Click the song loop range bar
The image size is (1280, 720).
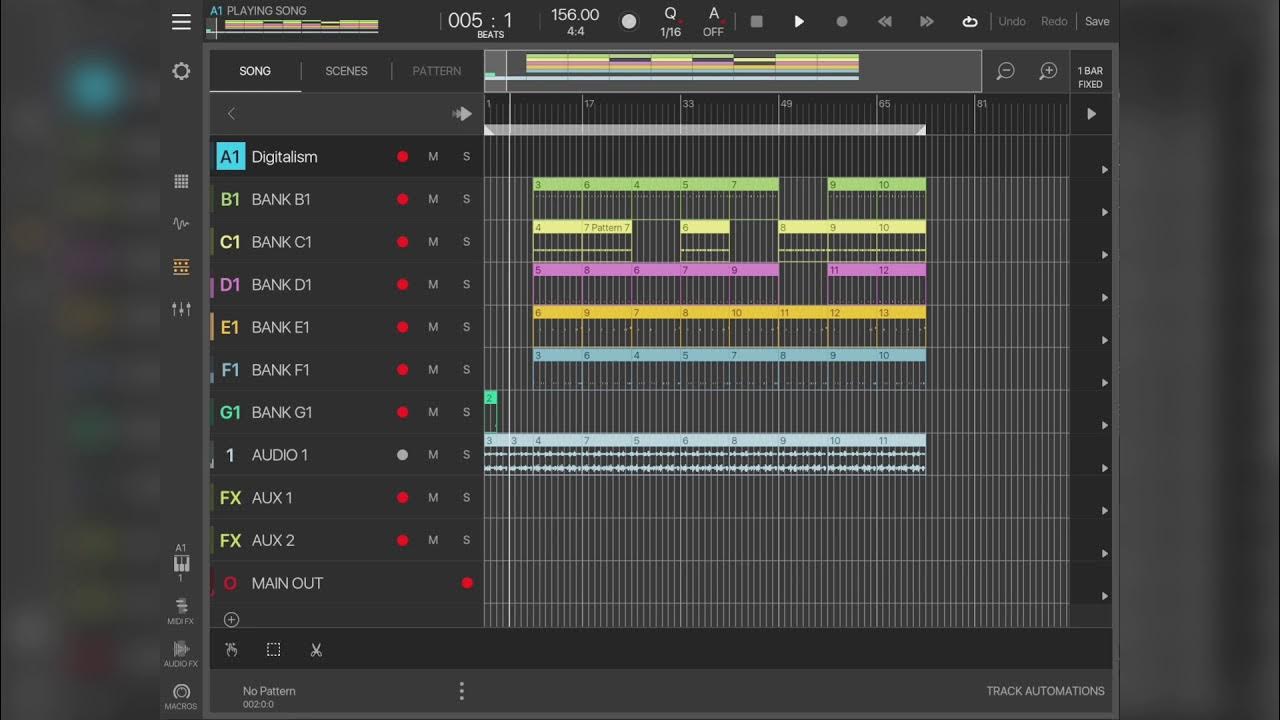pos(705,130)
